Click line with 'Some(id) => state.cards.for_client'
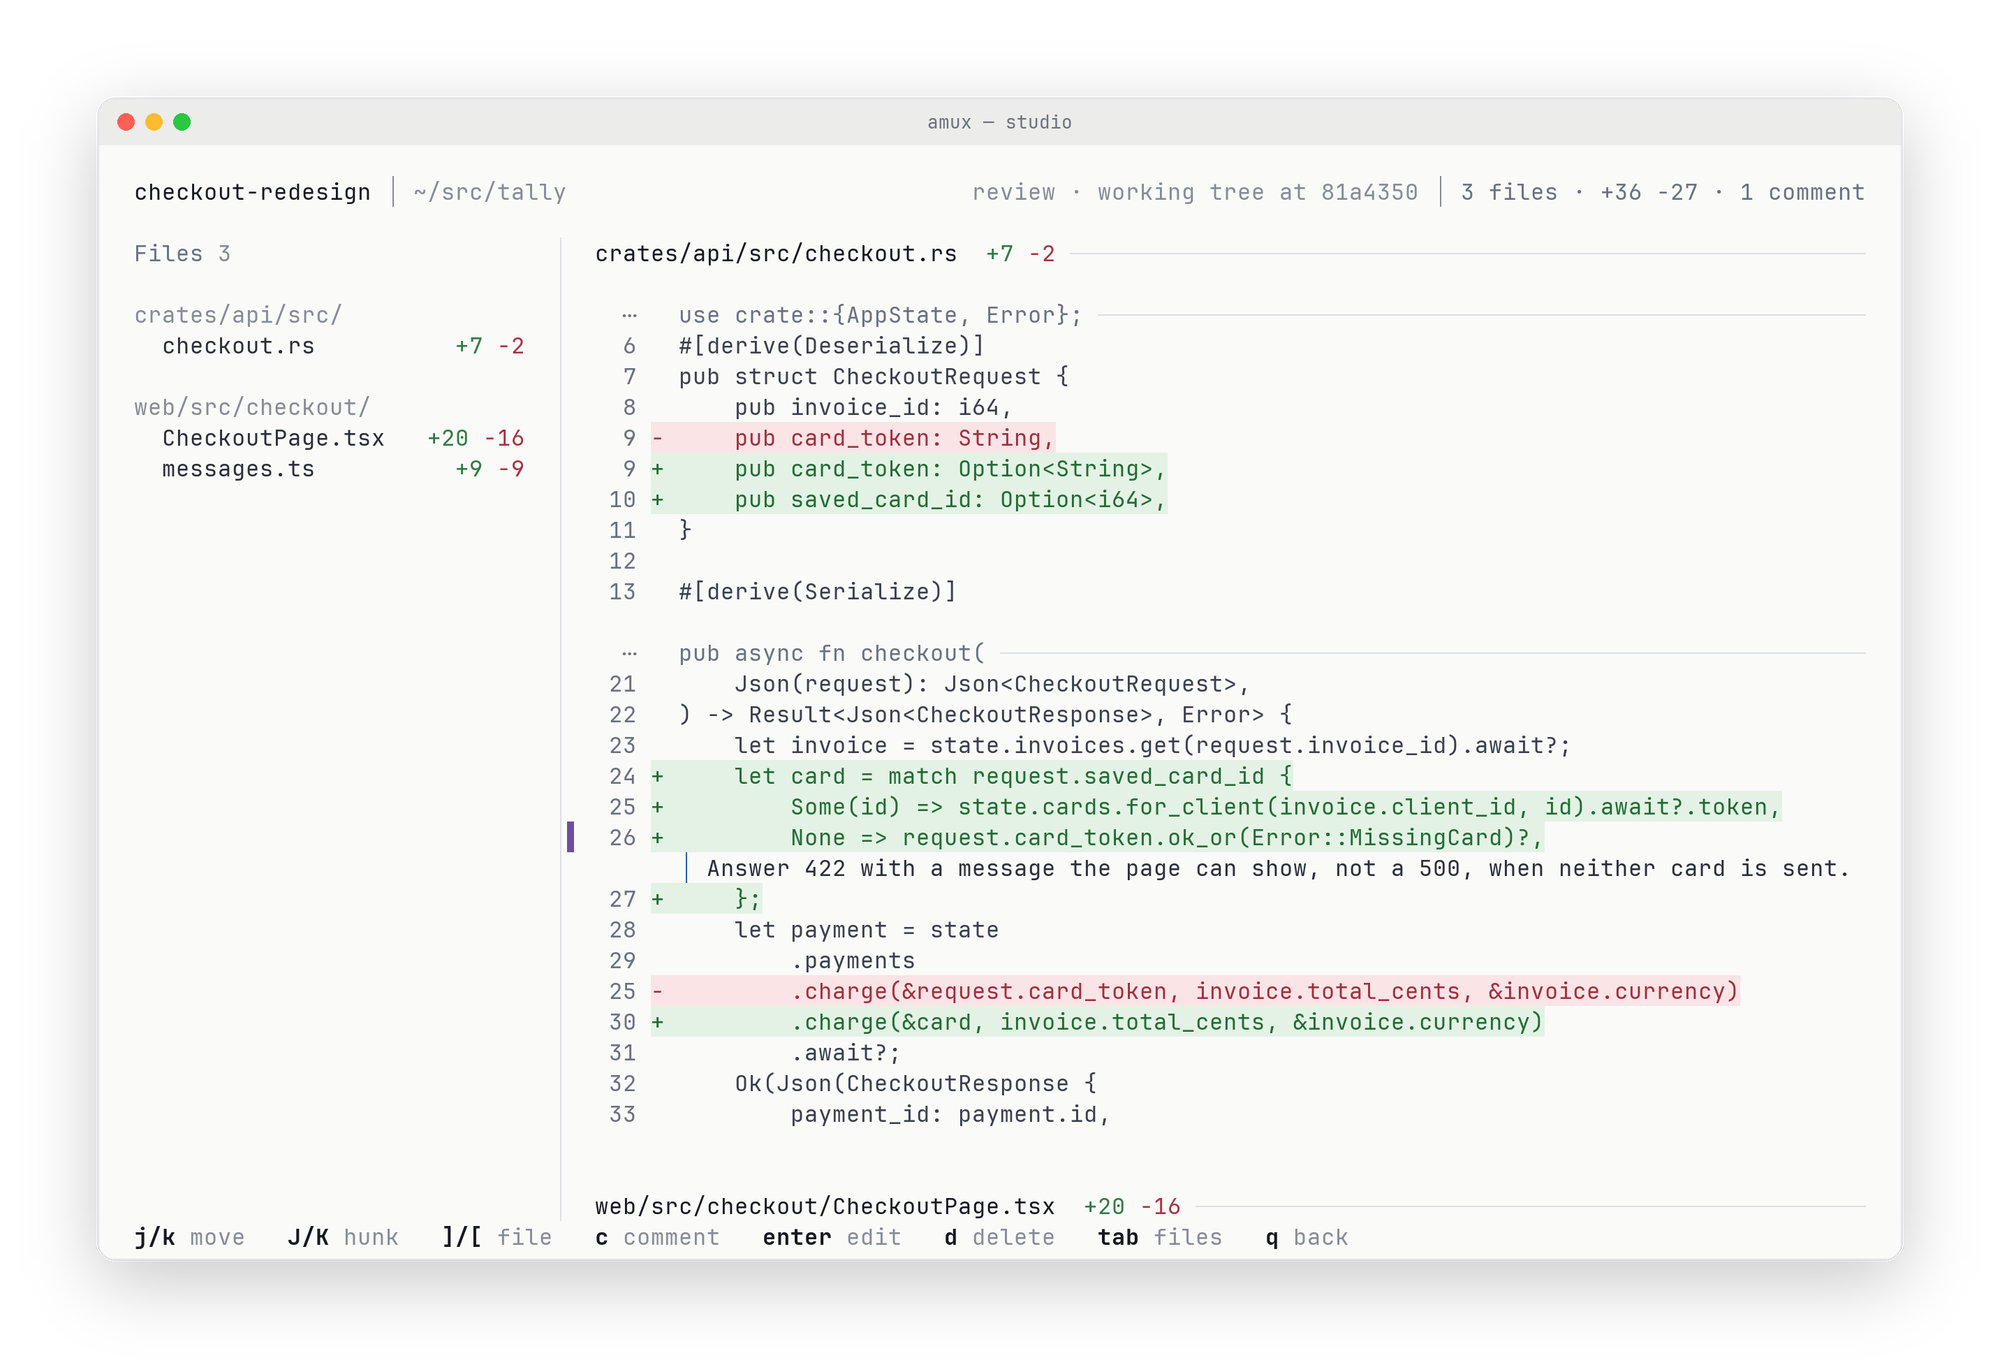 click(x=1217, y=807)
